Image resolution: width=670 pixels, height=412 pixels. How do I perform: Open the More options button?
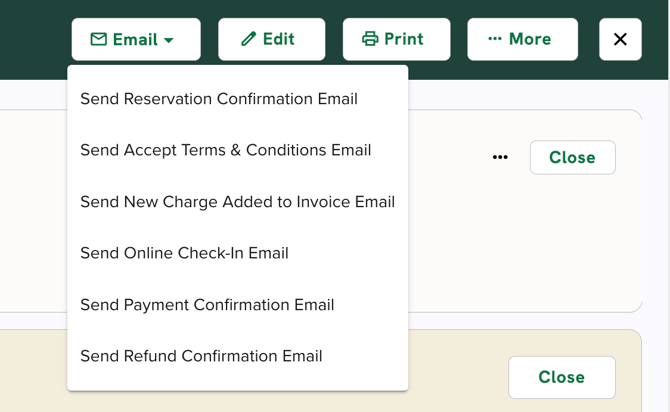[522, 39]
